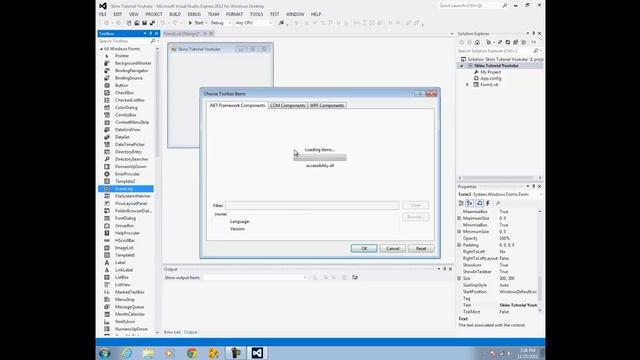Collapse the All Windows Forms category
640x360 pixels.
[x=102, y=49]
